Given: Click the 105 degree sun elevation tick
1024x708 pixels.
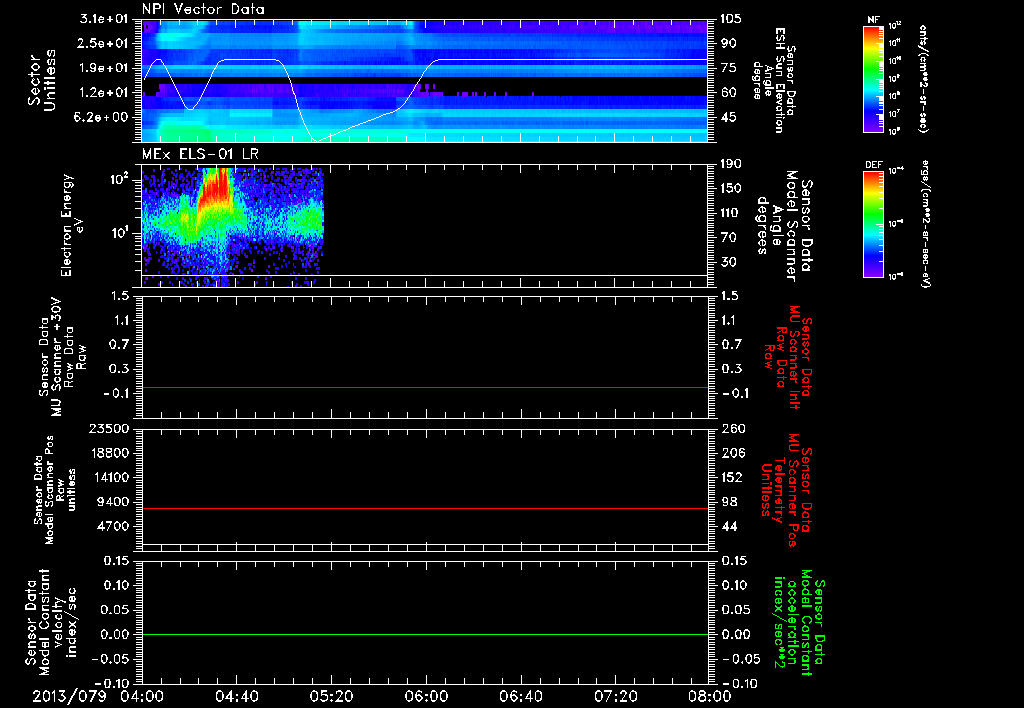Looking at the screenshot, I should click(x=731, y=19).
